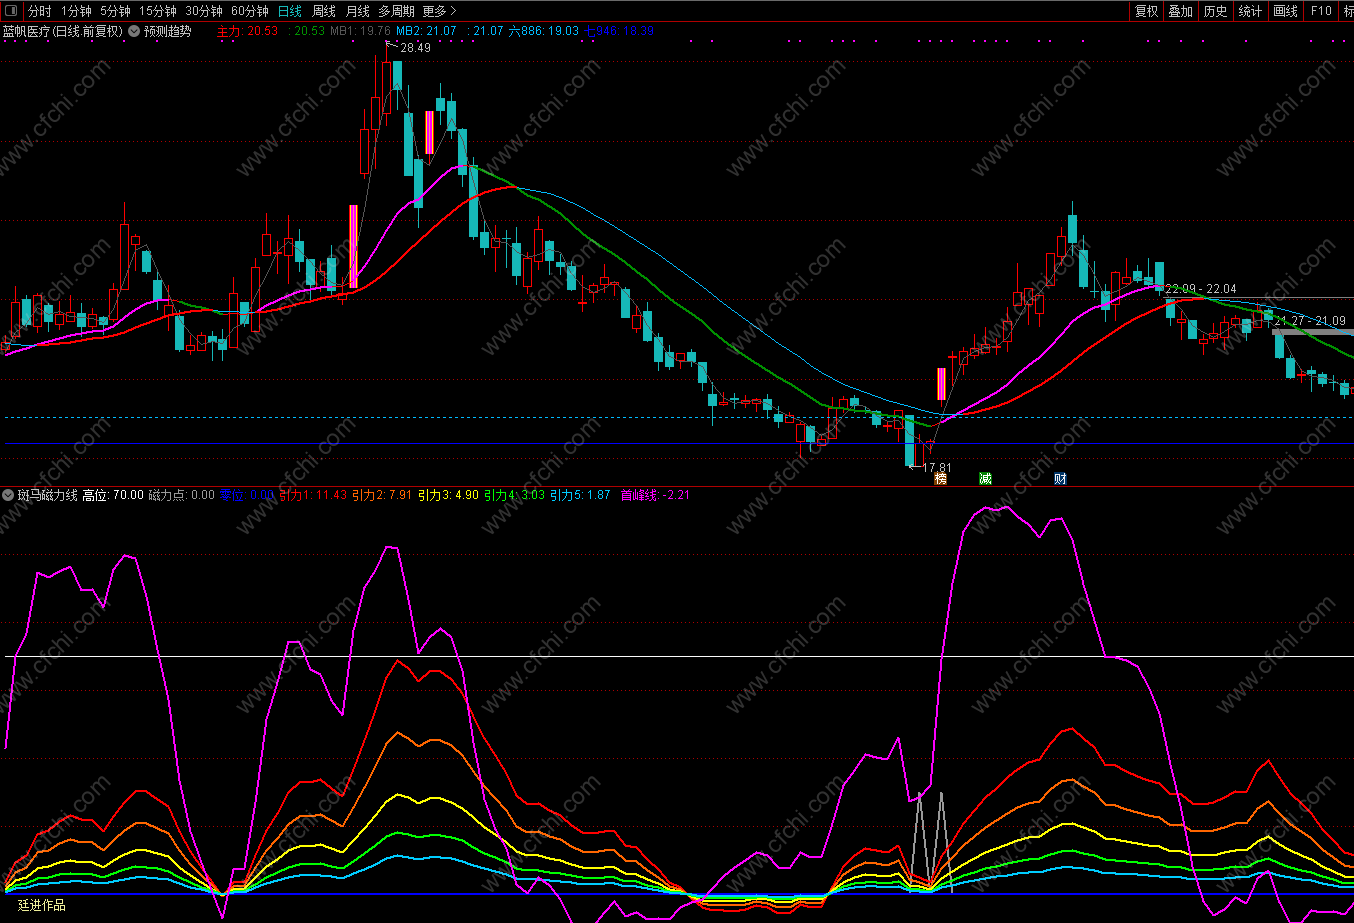The width and height of the screenshot is (1354, 923).
Task: Click the 六886: 19.03 value label
Action: pyautogui.click(x=544, y=31)
